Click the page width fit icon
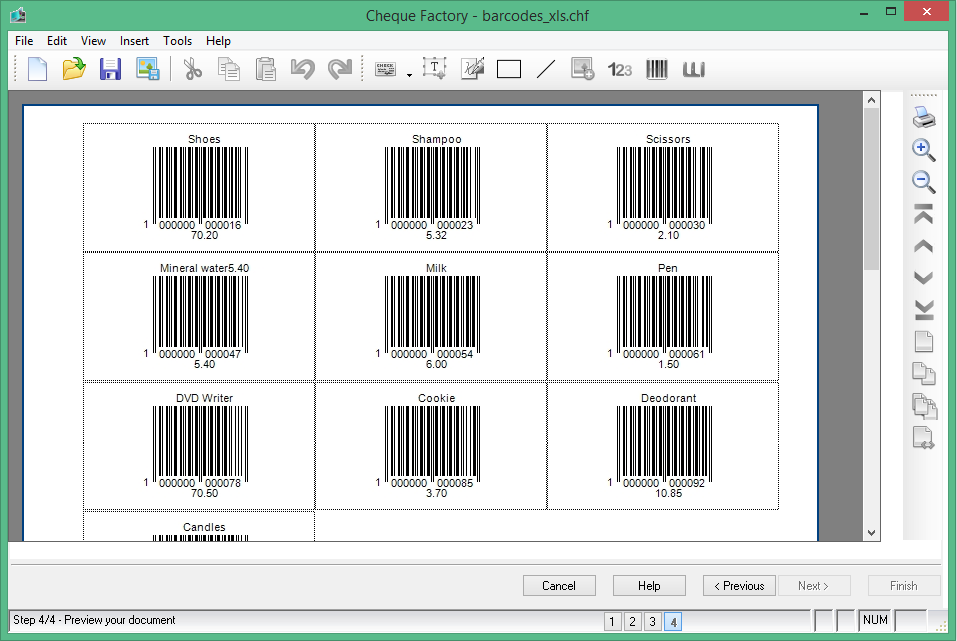 923,438
